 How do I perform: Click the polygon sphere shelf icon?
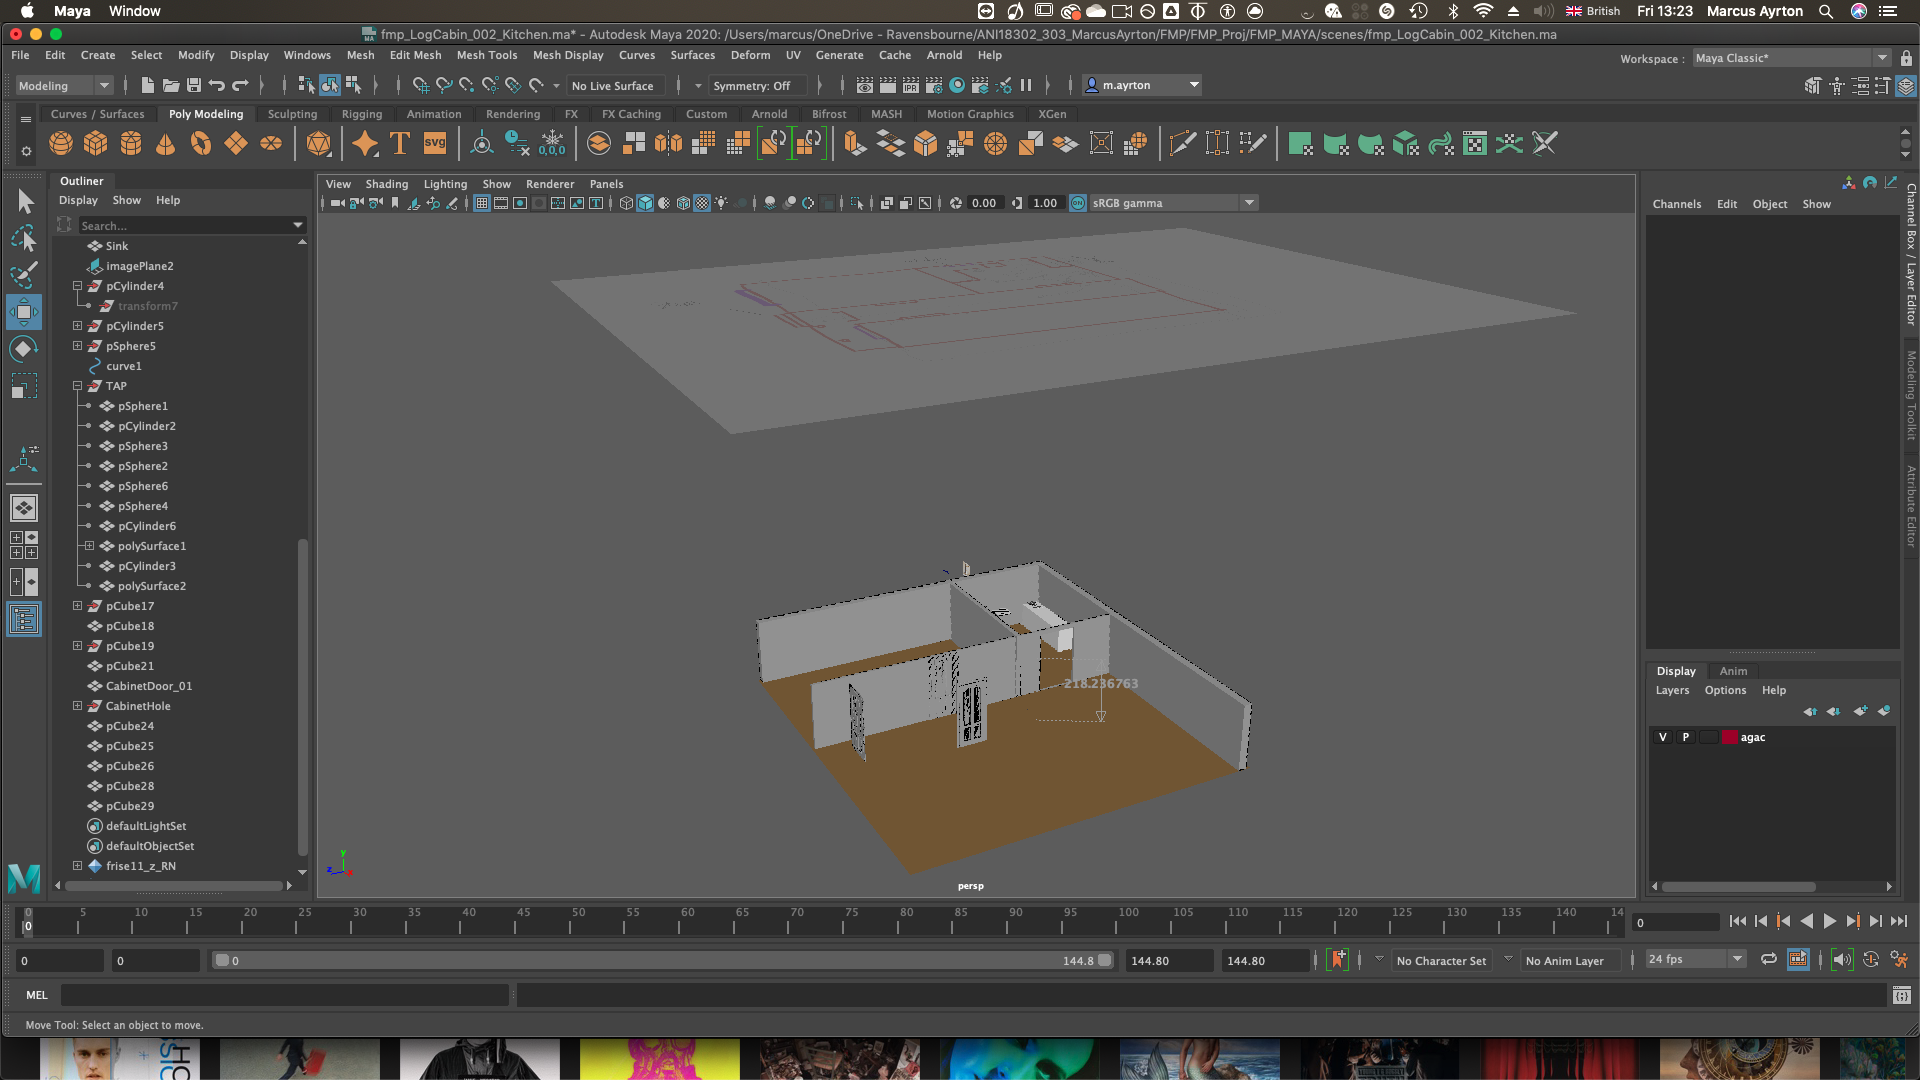[x=61, y=144]
